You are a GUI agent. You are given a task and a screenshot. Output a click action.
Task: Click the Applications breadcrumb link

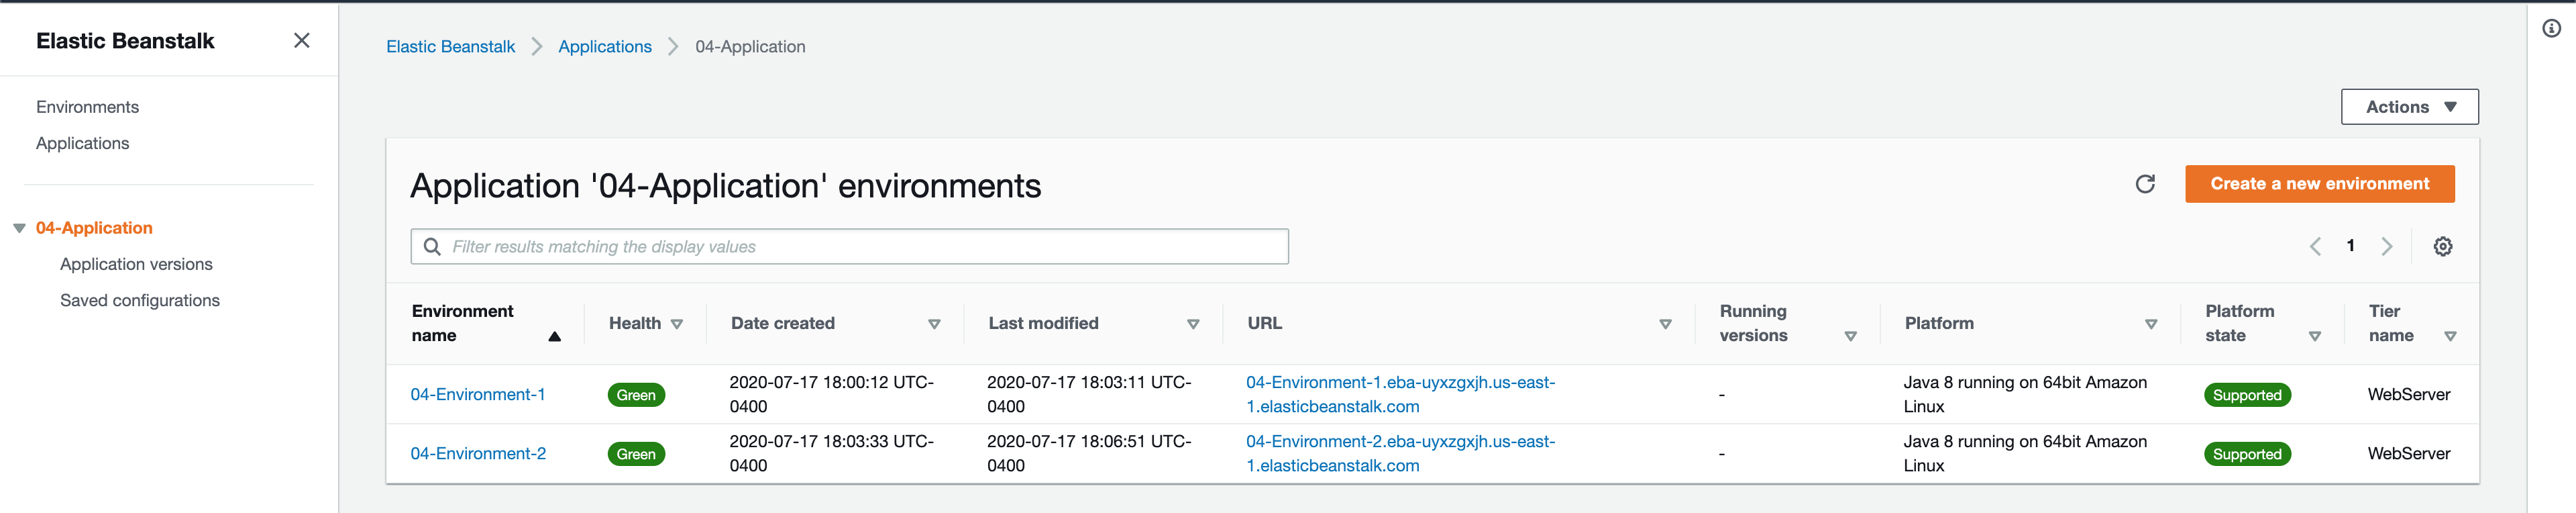tap(604, 47)
